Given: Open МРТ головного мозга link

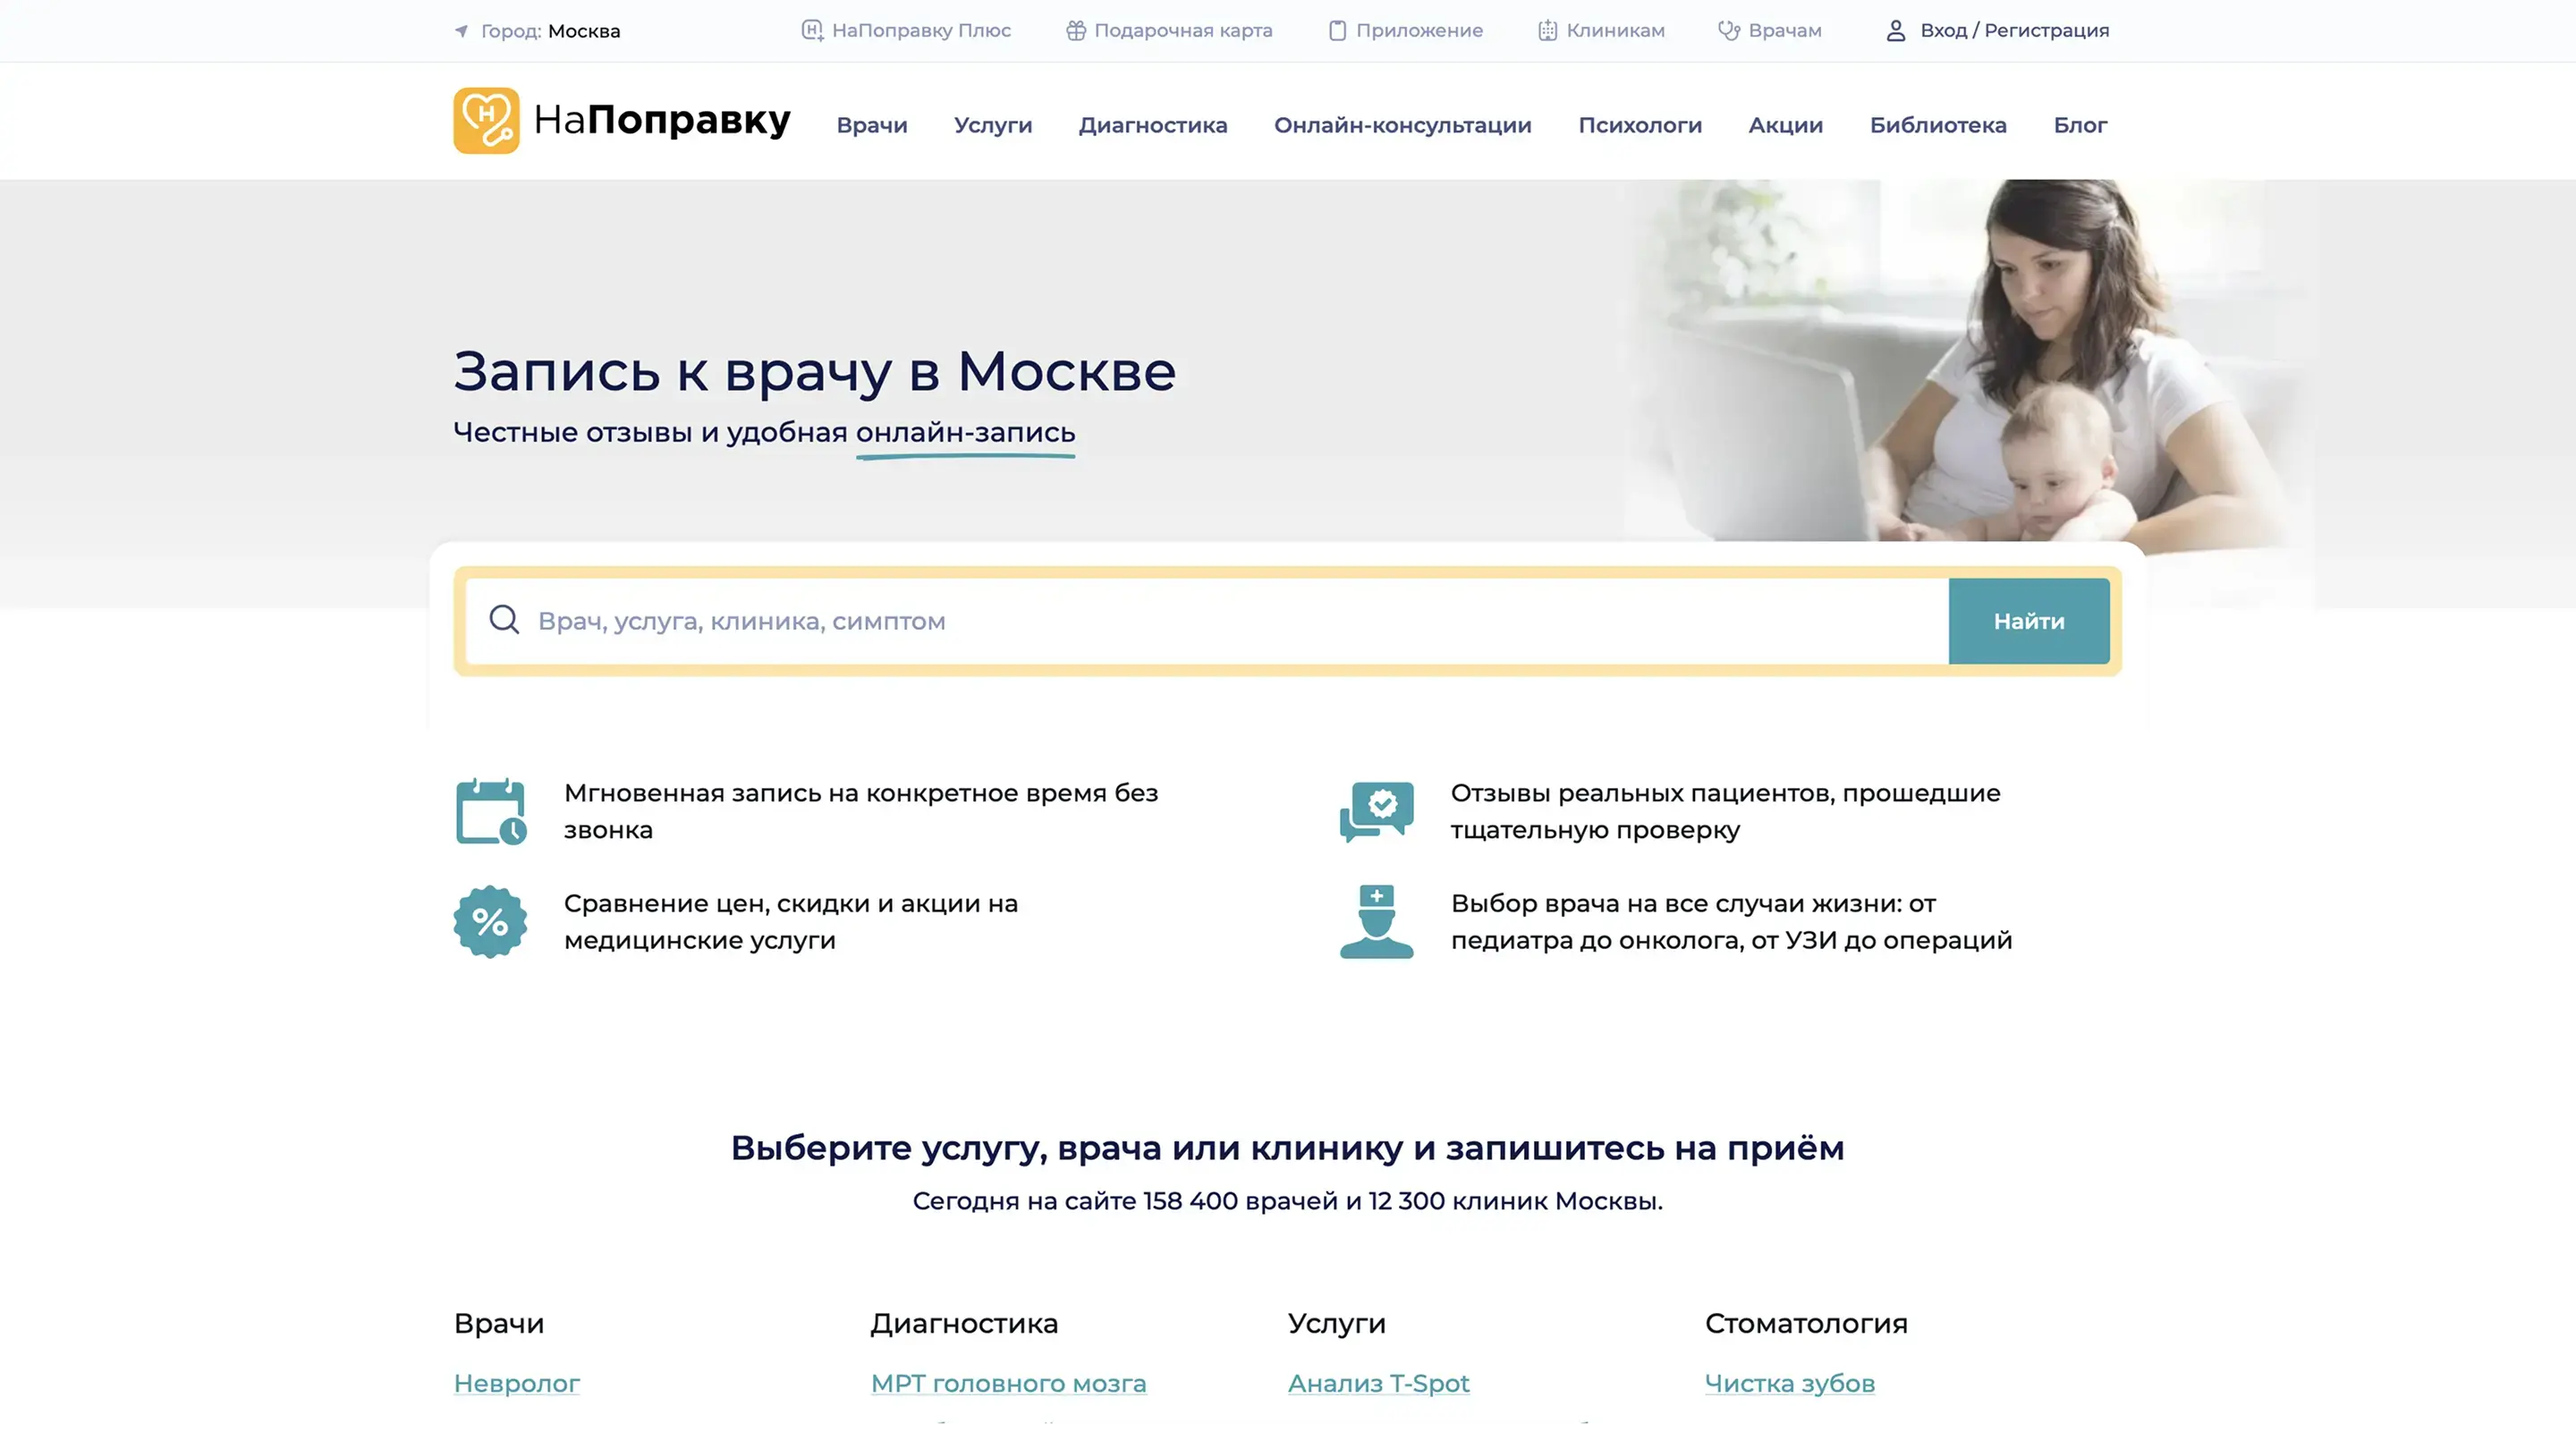Looking at the screenshot, I should (1008, 1383).
